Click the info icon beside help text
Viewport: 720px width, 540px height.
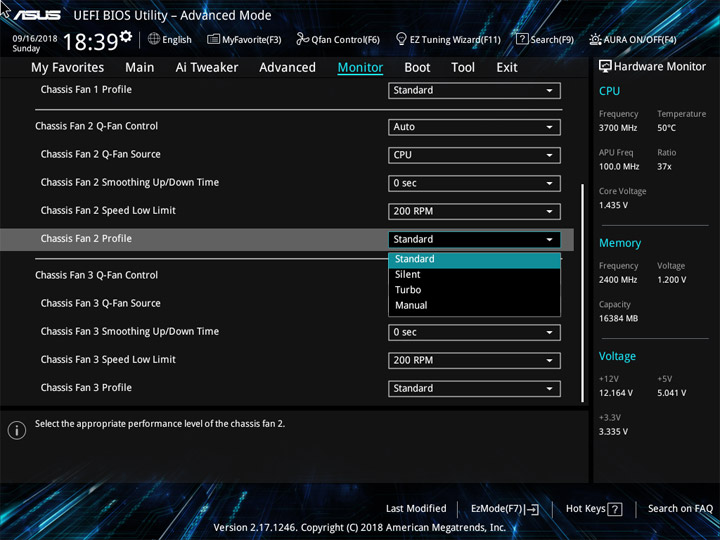[17, 430]
